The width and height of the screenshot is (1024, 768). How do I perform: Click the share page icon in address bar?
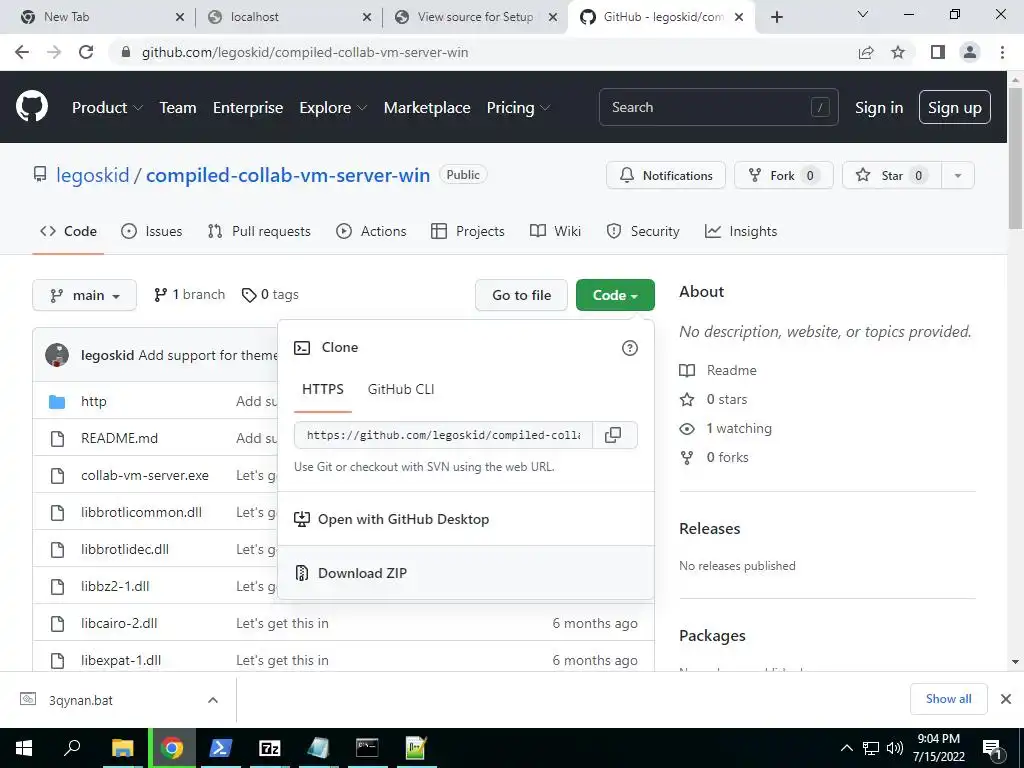pos(866,52)
